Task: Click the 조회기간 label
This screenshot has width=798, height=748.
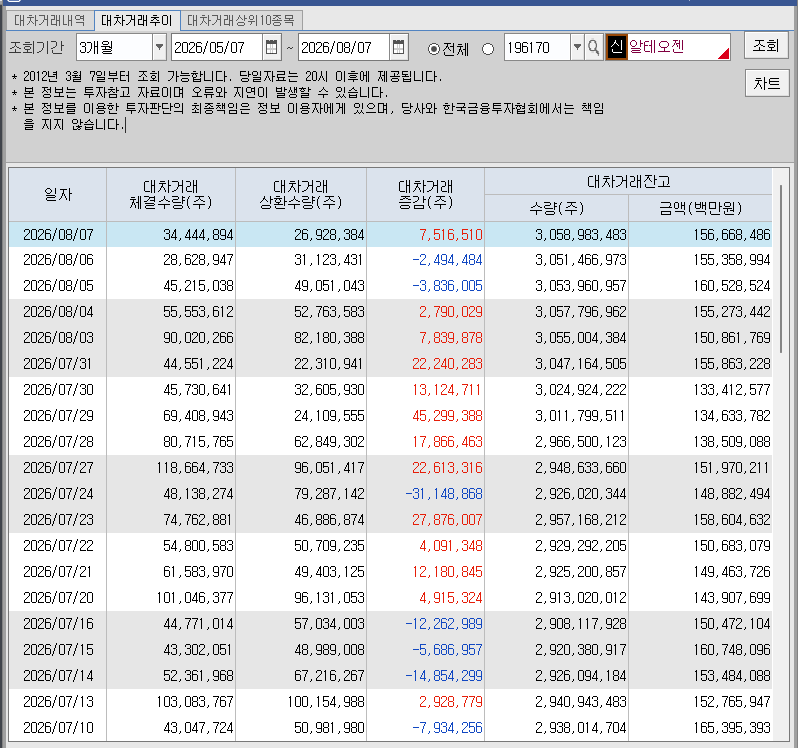Action: click(x=37, y=47)
